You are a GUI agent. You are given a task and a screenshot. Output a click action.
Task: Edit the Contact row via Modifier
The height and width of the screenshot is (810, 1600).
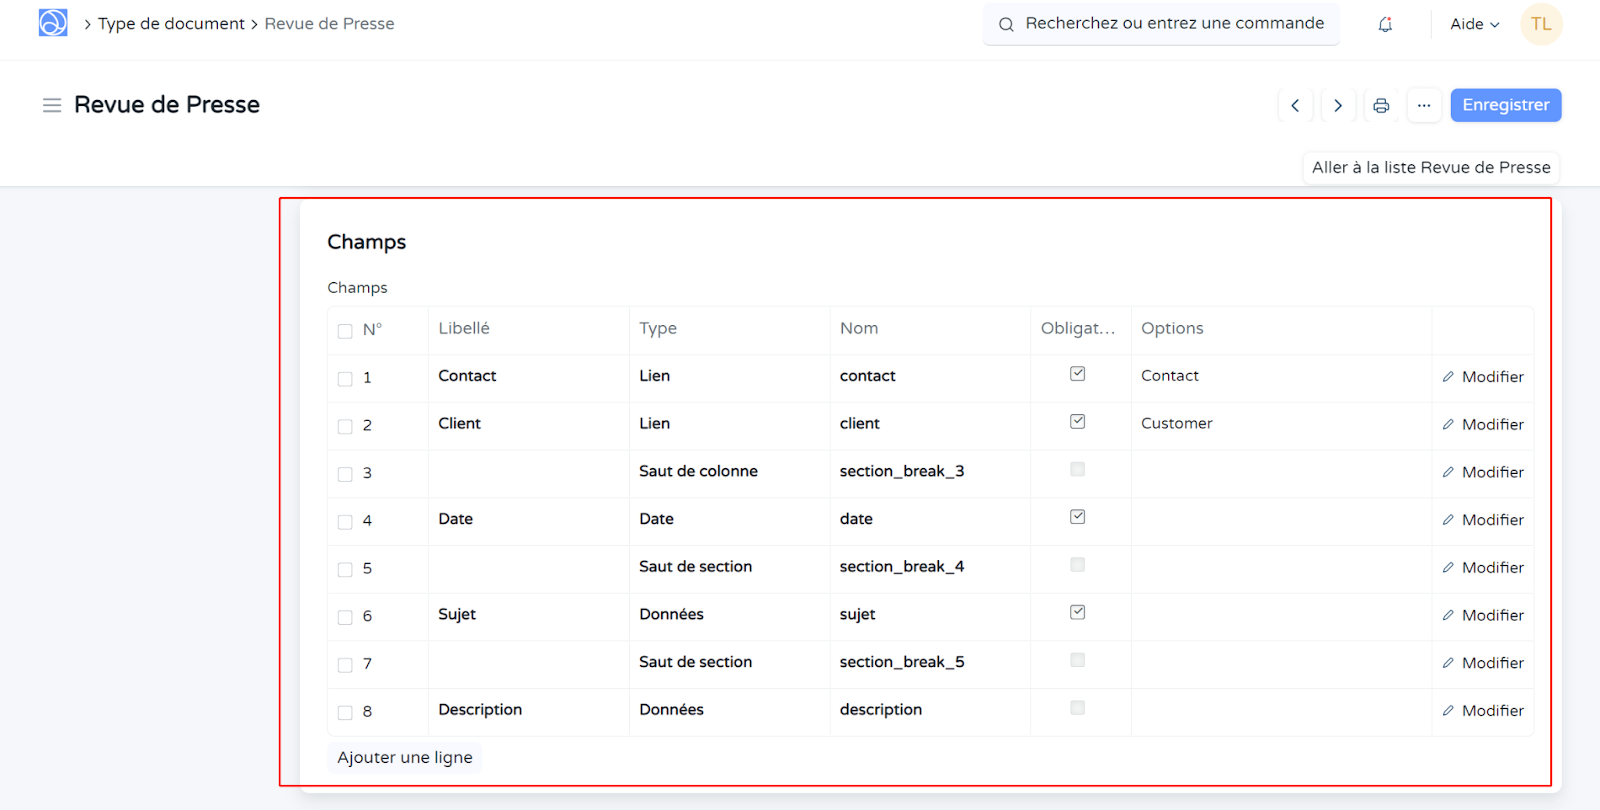[1483, 377]
